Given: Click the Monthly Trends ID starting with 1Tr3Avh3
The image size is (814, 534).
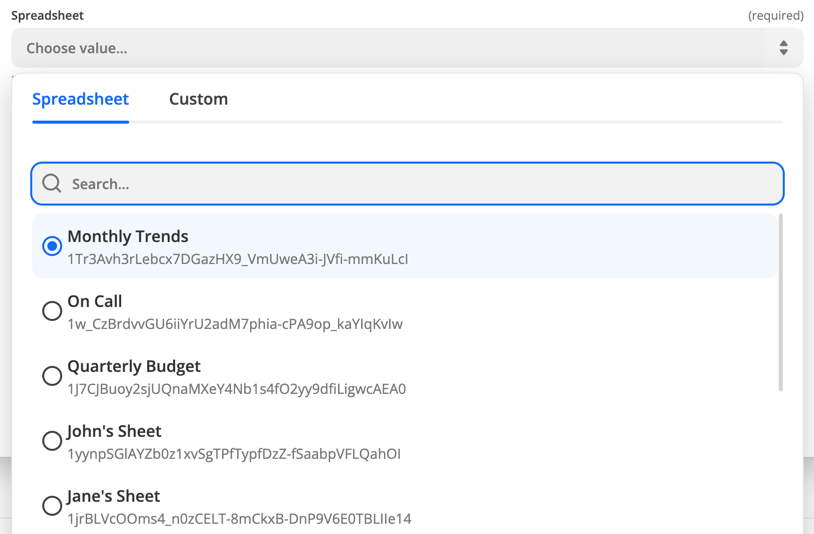Looking at the screenshot, I should click(237, 259).
